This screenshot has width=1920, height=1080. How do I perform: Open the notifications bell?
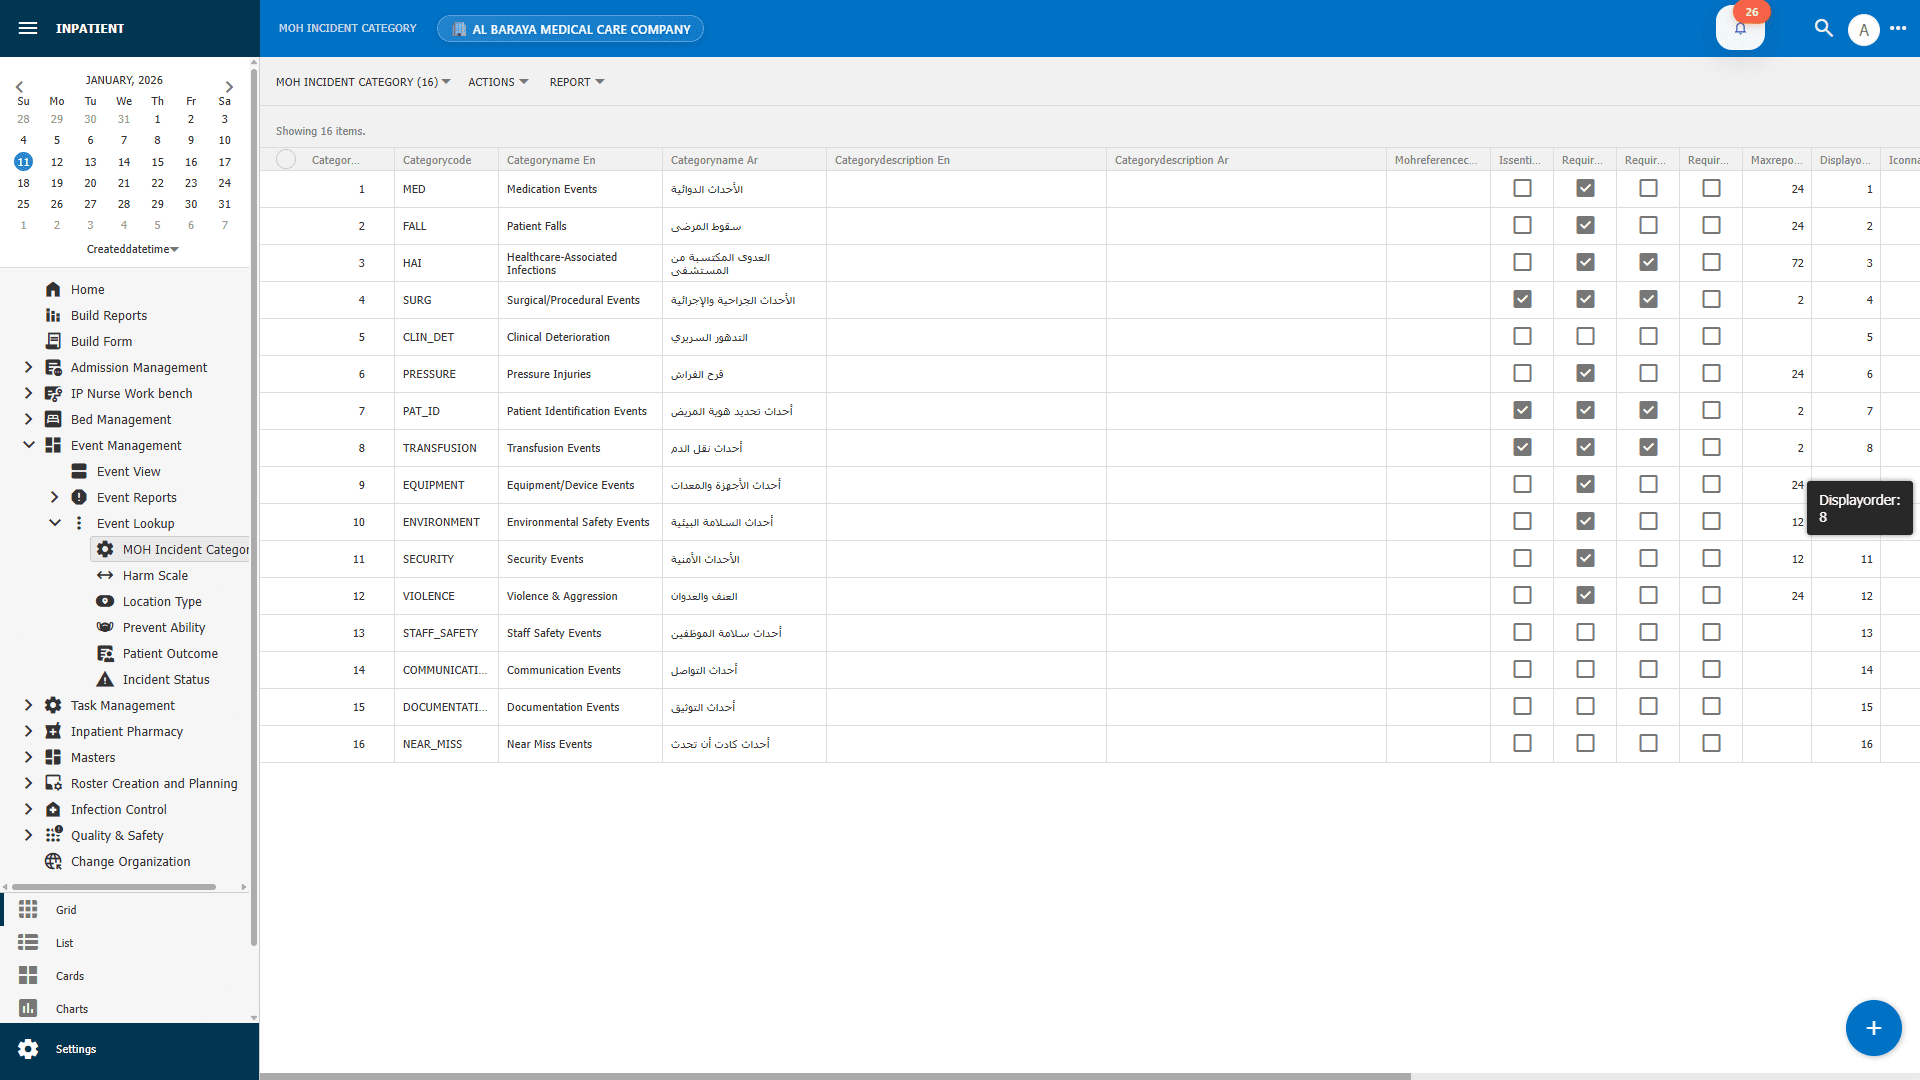click(x=1740, y=28)
